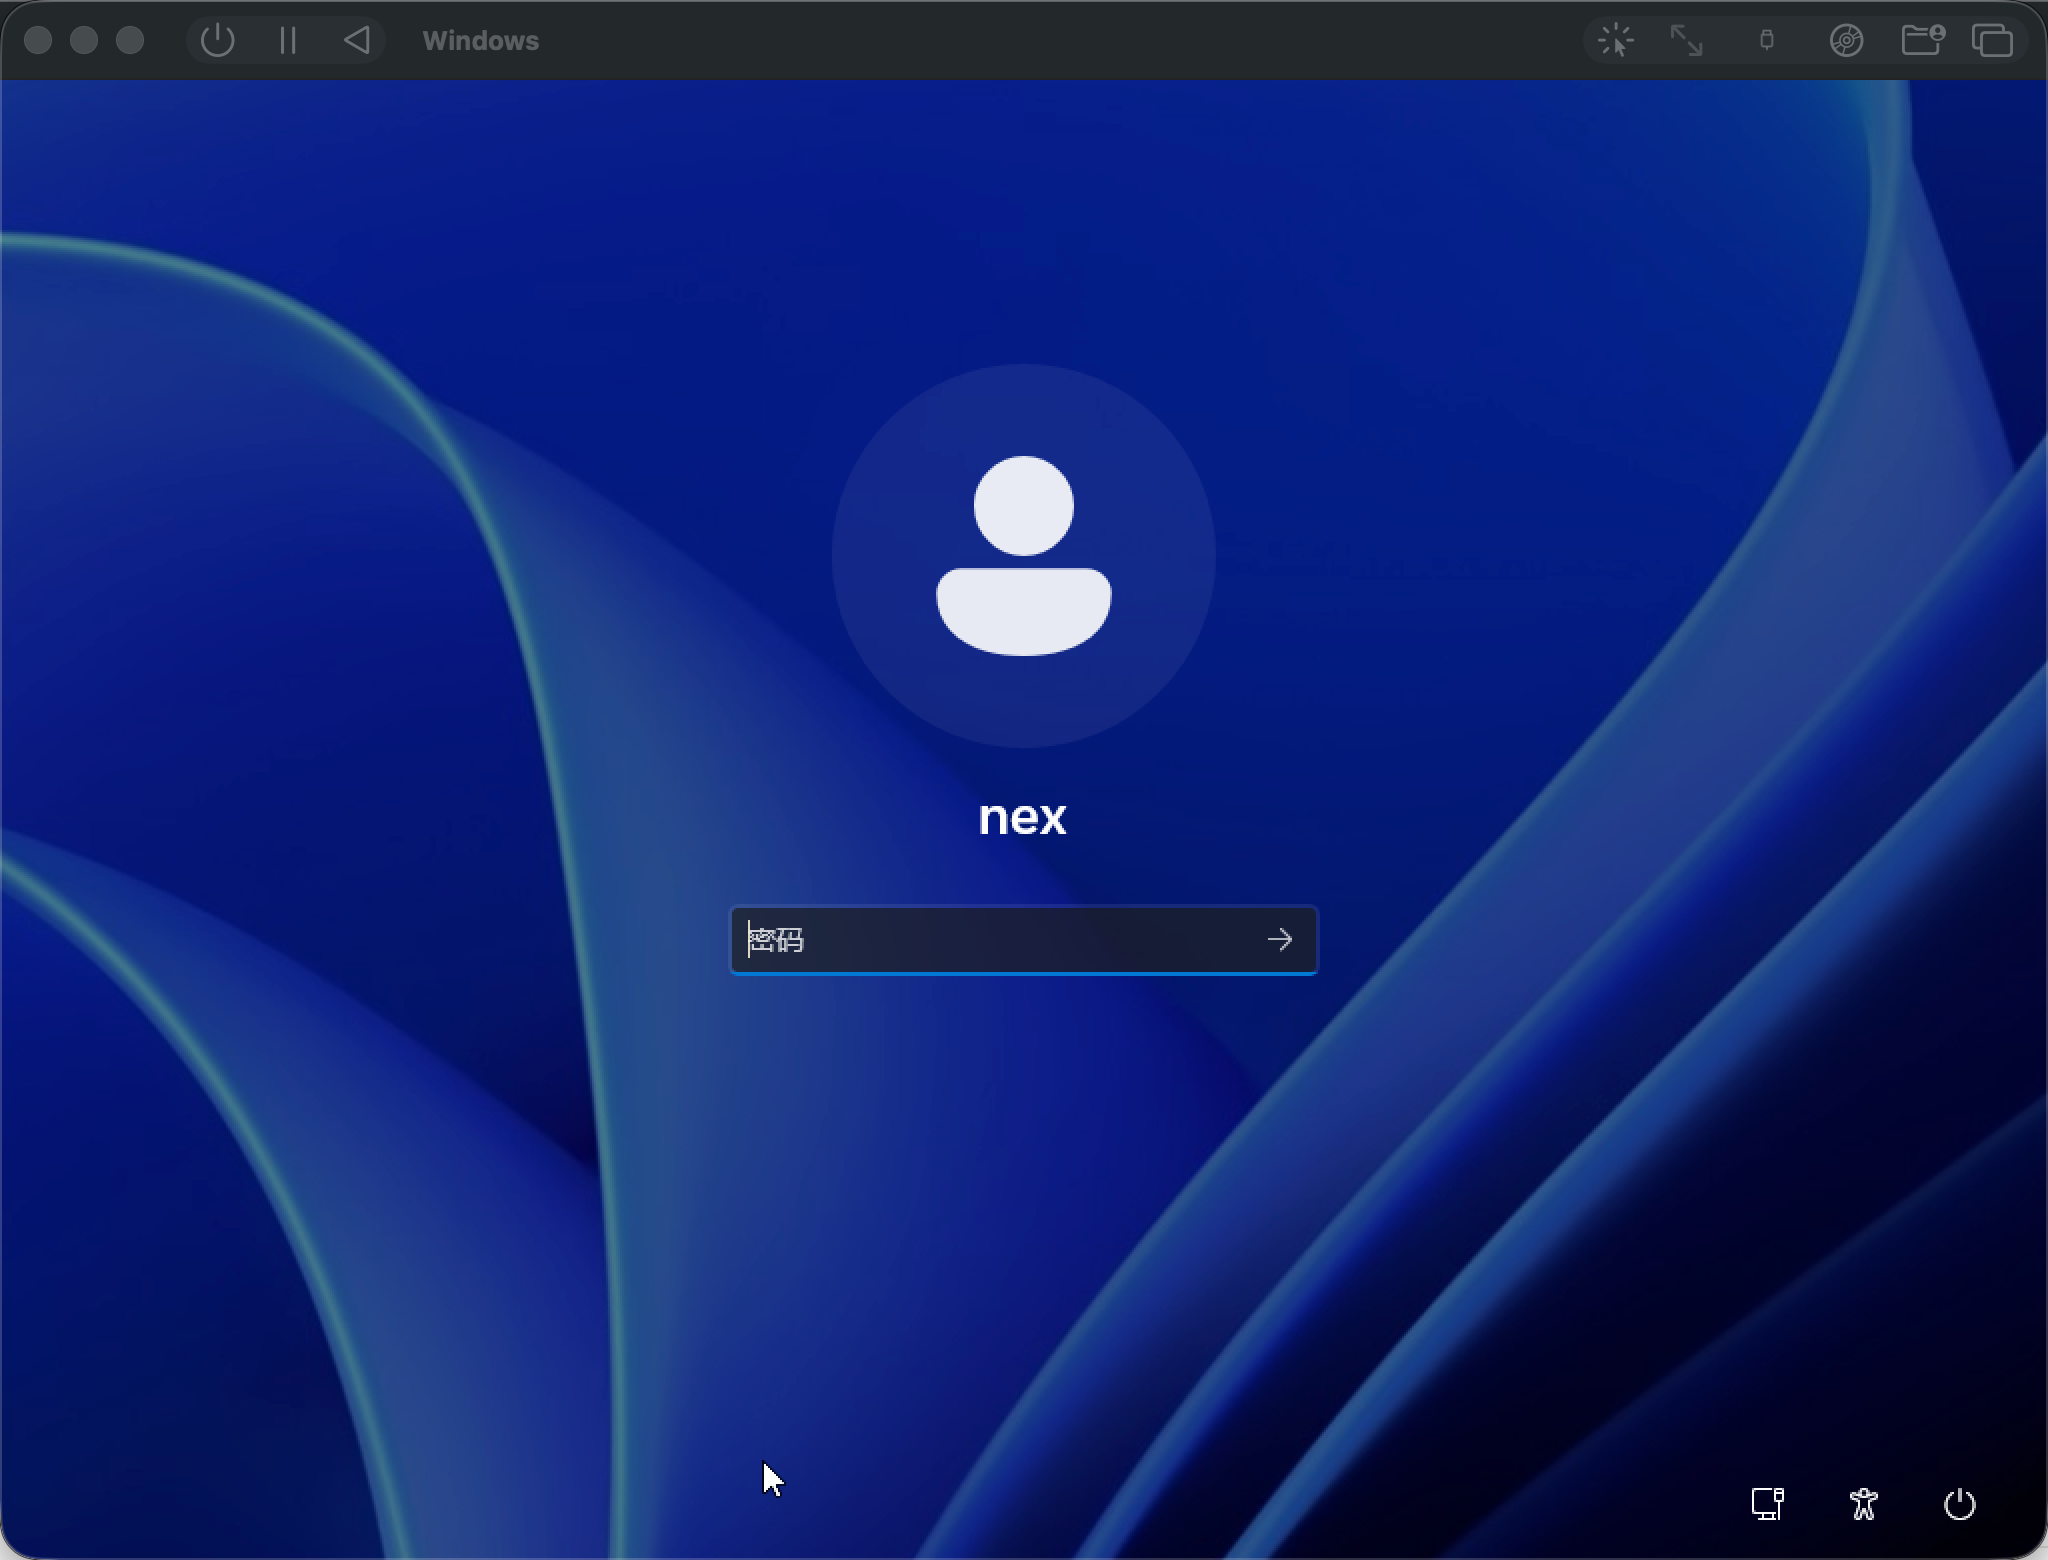
Task: Click the Windows power icon bottom right
Action: click(1959, 1504)
